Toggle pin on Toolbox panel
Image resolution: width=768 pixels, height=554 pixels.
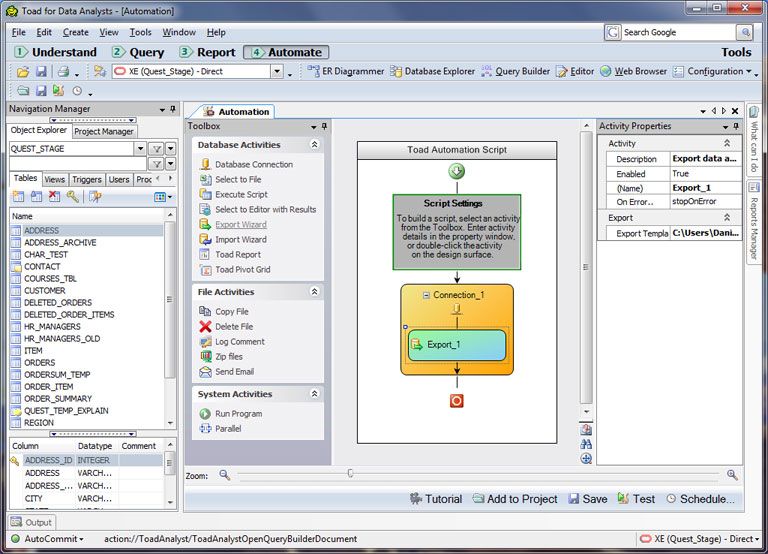tap(324, 126)
